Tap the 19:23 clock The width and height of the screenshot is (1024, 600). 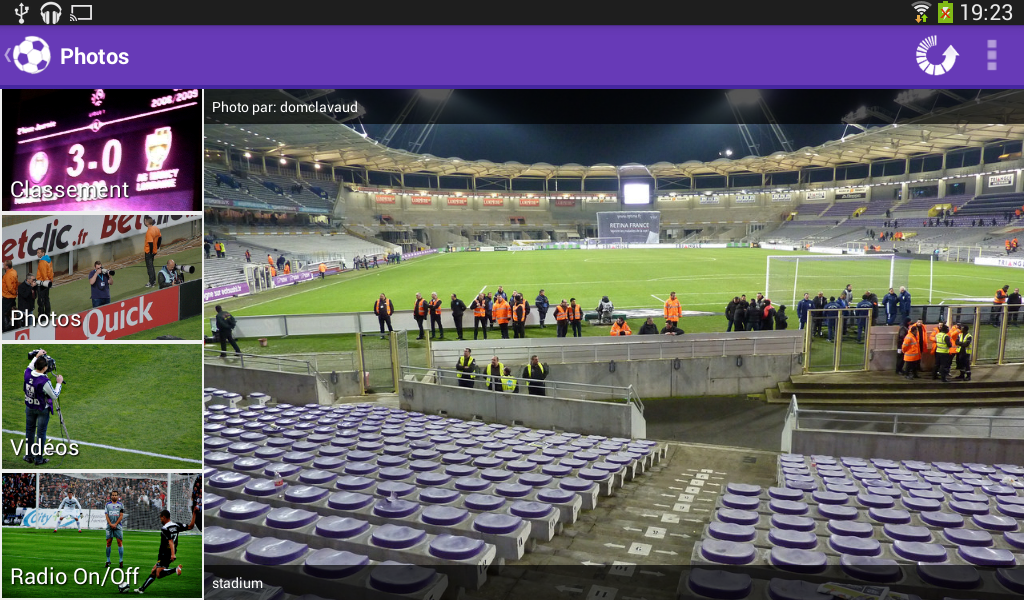click(986, 12)
